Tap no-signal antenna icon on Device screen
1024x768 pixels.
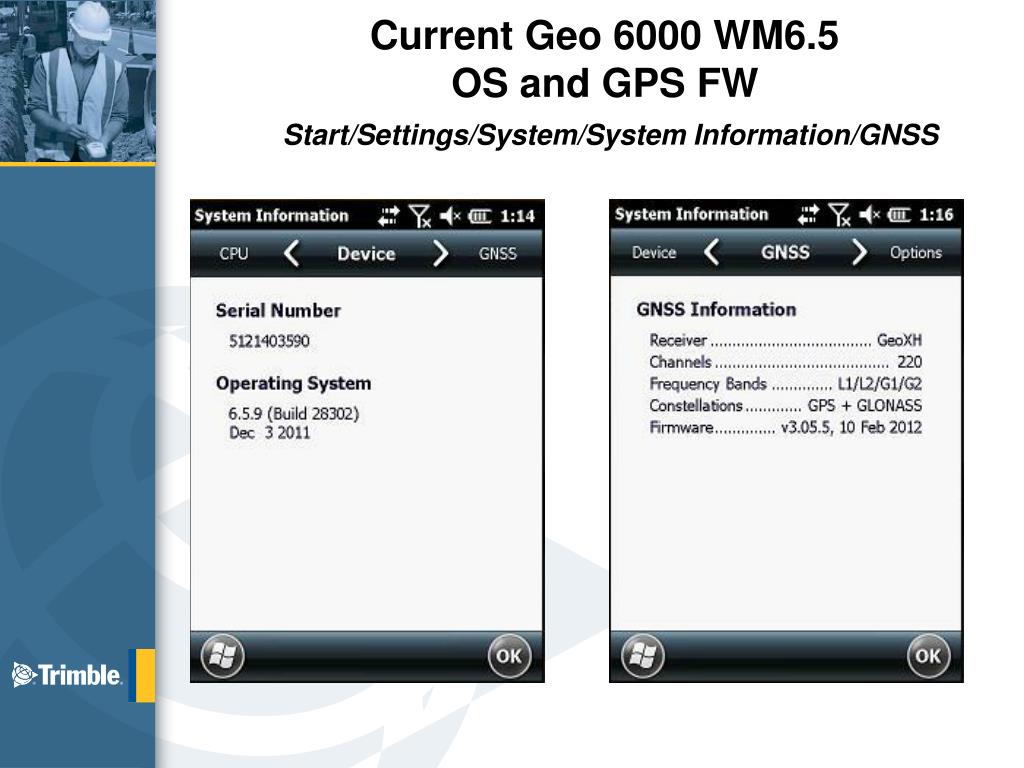[420, 216]
